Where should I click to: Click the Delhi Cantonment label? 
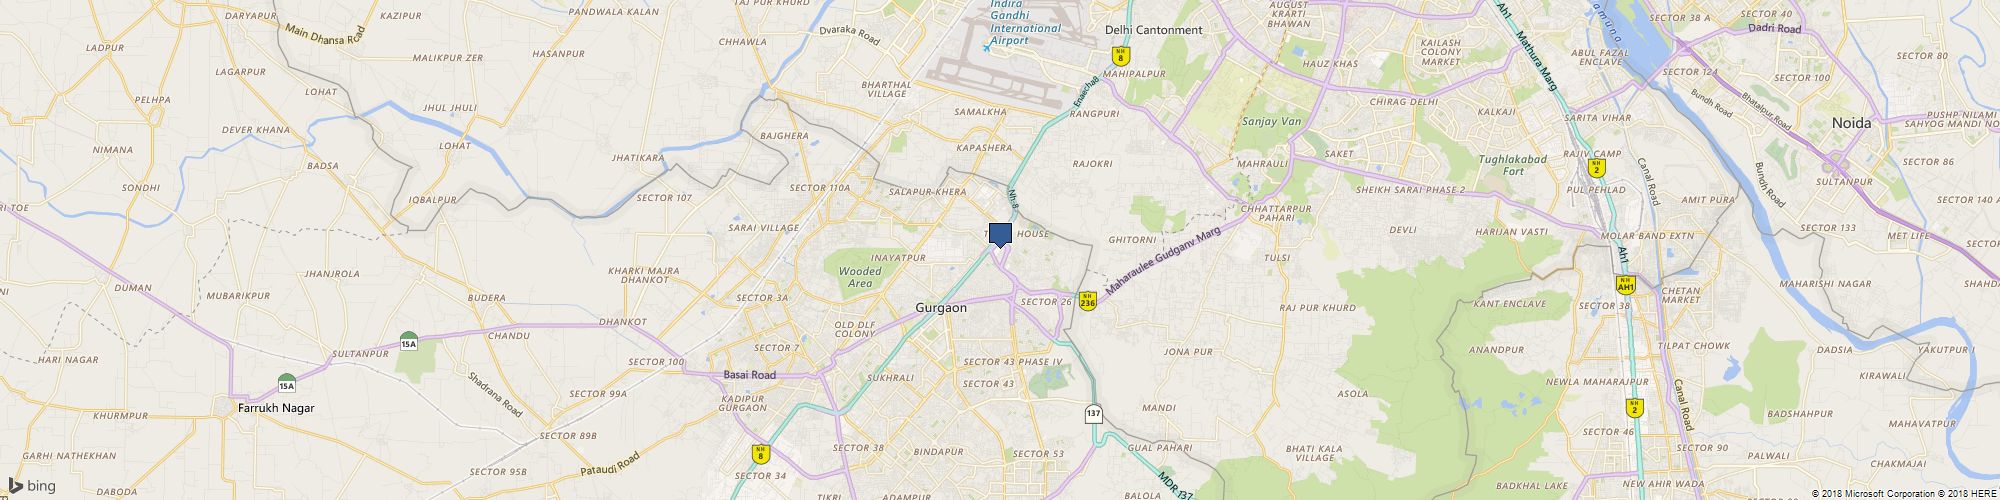click(x=1153, y=30)
